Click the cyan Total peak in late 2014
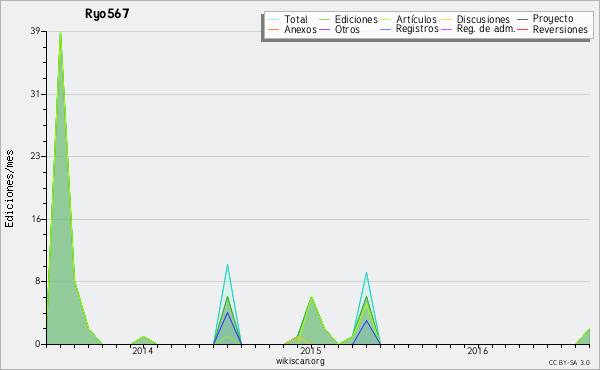This screenshot has height=370, width=600. 227,265
